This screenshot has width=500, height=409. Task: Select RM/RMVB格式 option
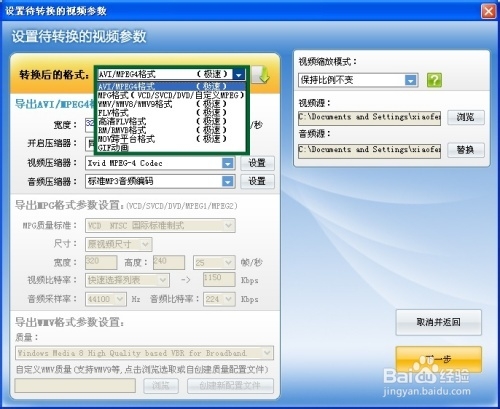pyautogui.click(x=171, y=130)
